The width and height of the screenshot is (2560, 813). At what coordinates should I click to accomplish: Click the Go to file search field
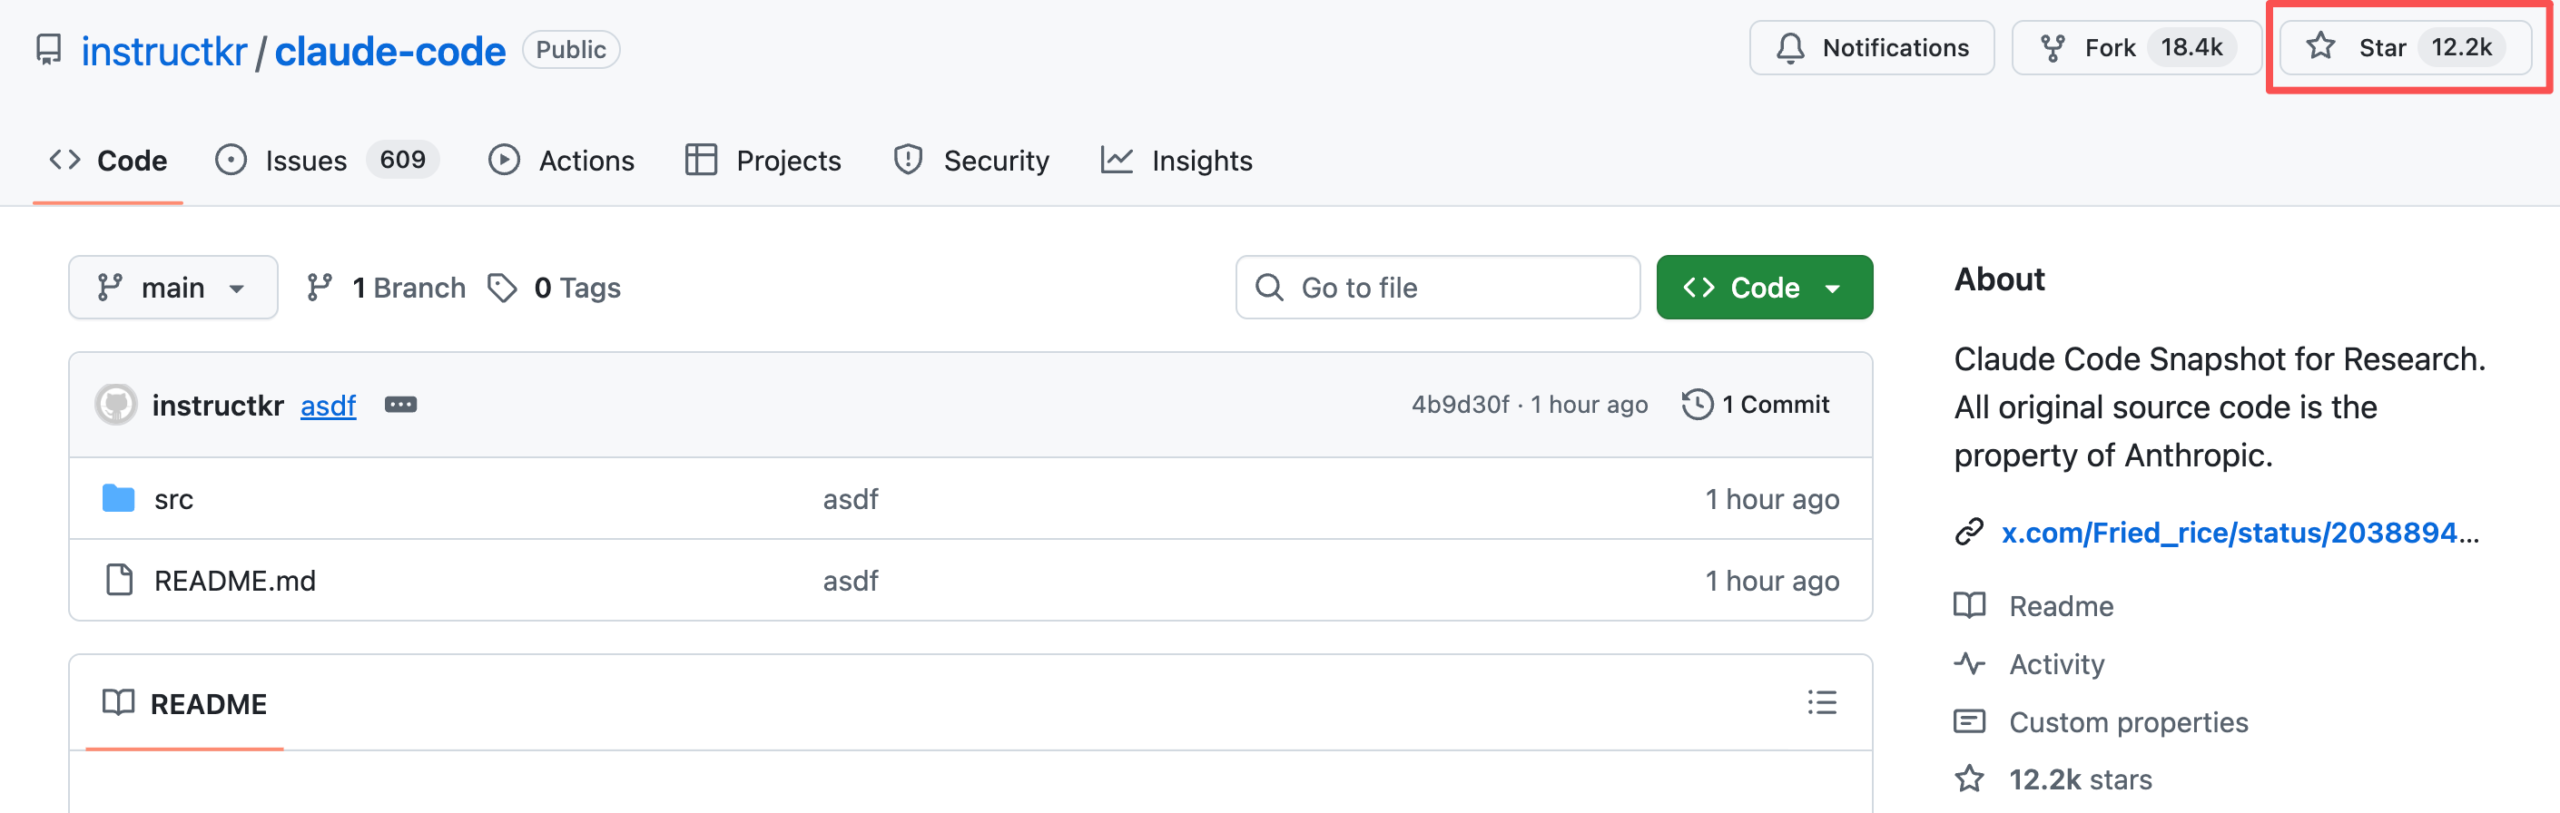click(1437, 288)
